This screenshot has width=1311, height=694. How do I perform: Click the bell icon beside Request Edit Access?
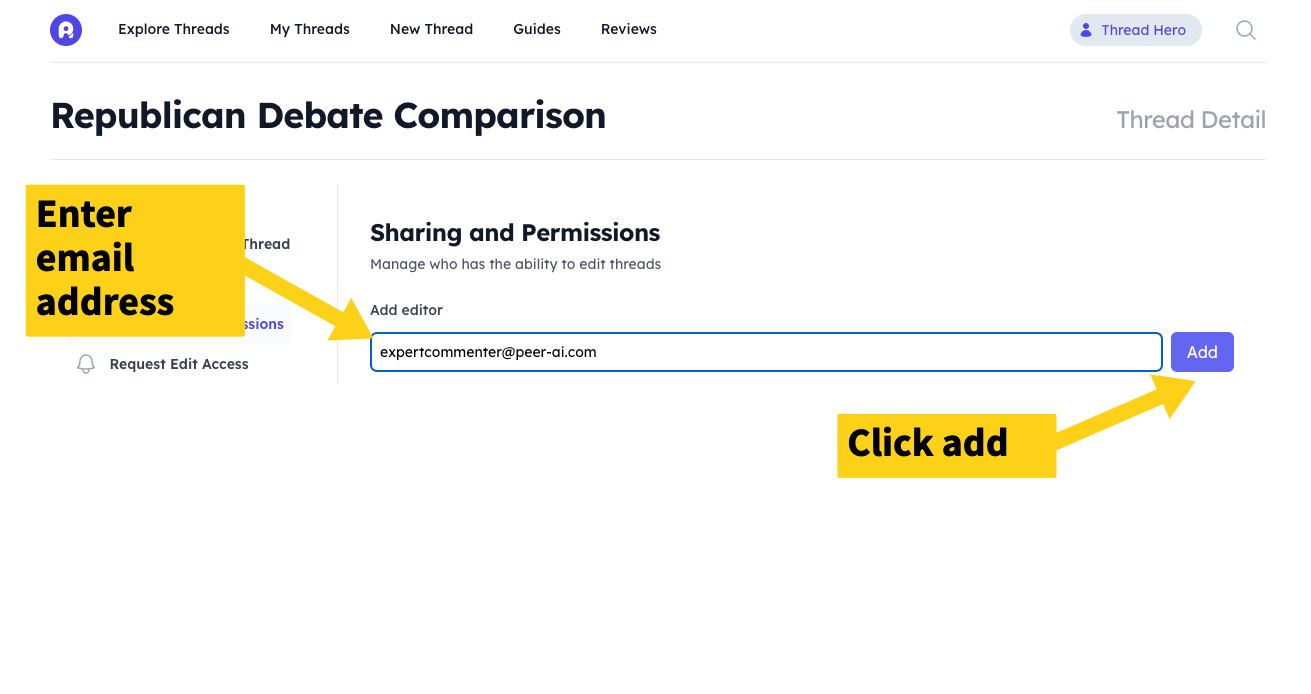click(86, 364)
